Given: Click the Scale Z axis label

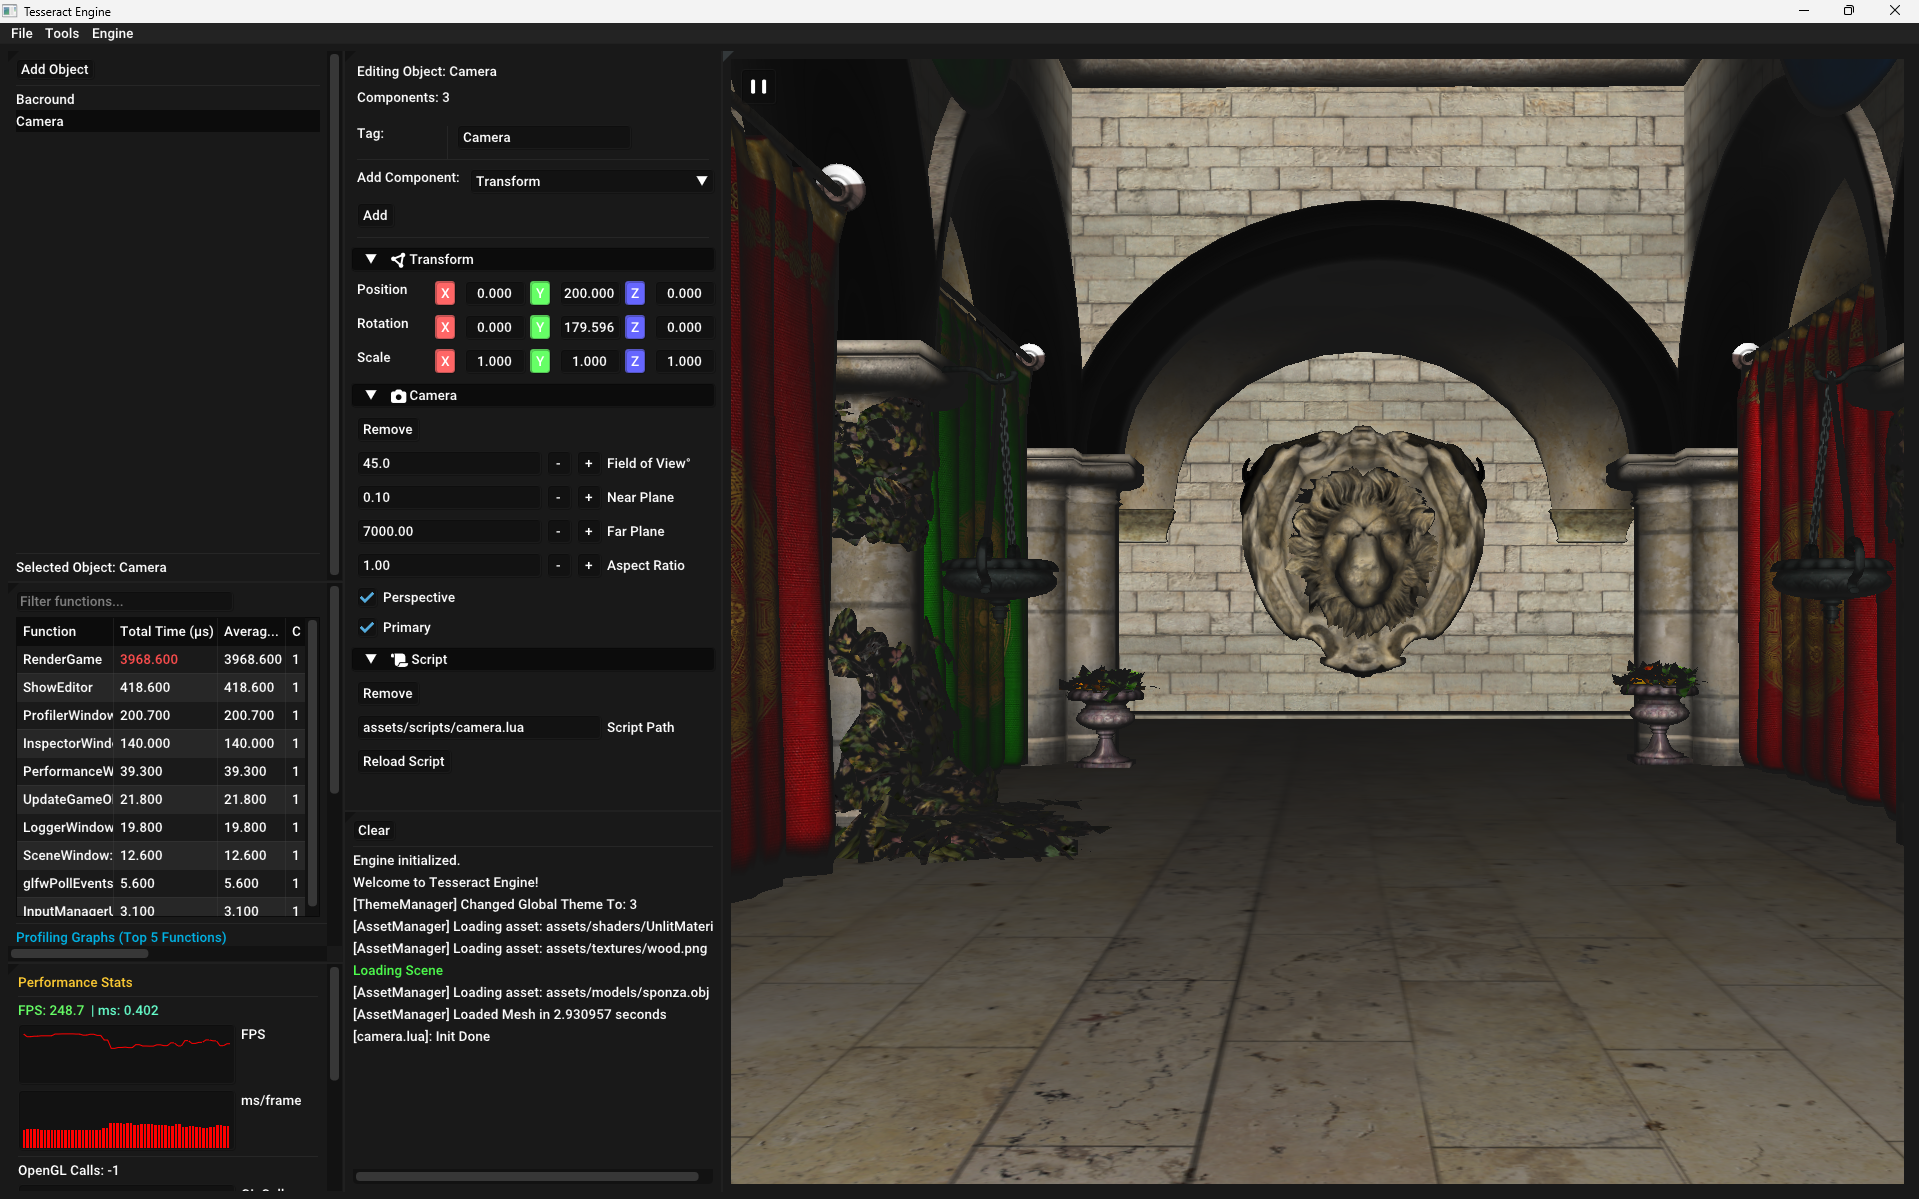Looking at the screenshot, I should pyautogui.click(x=635, y=361).
